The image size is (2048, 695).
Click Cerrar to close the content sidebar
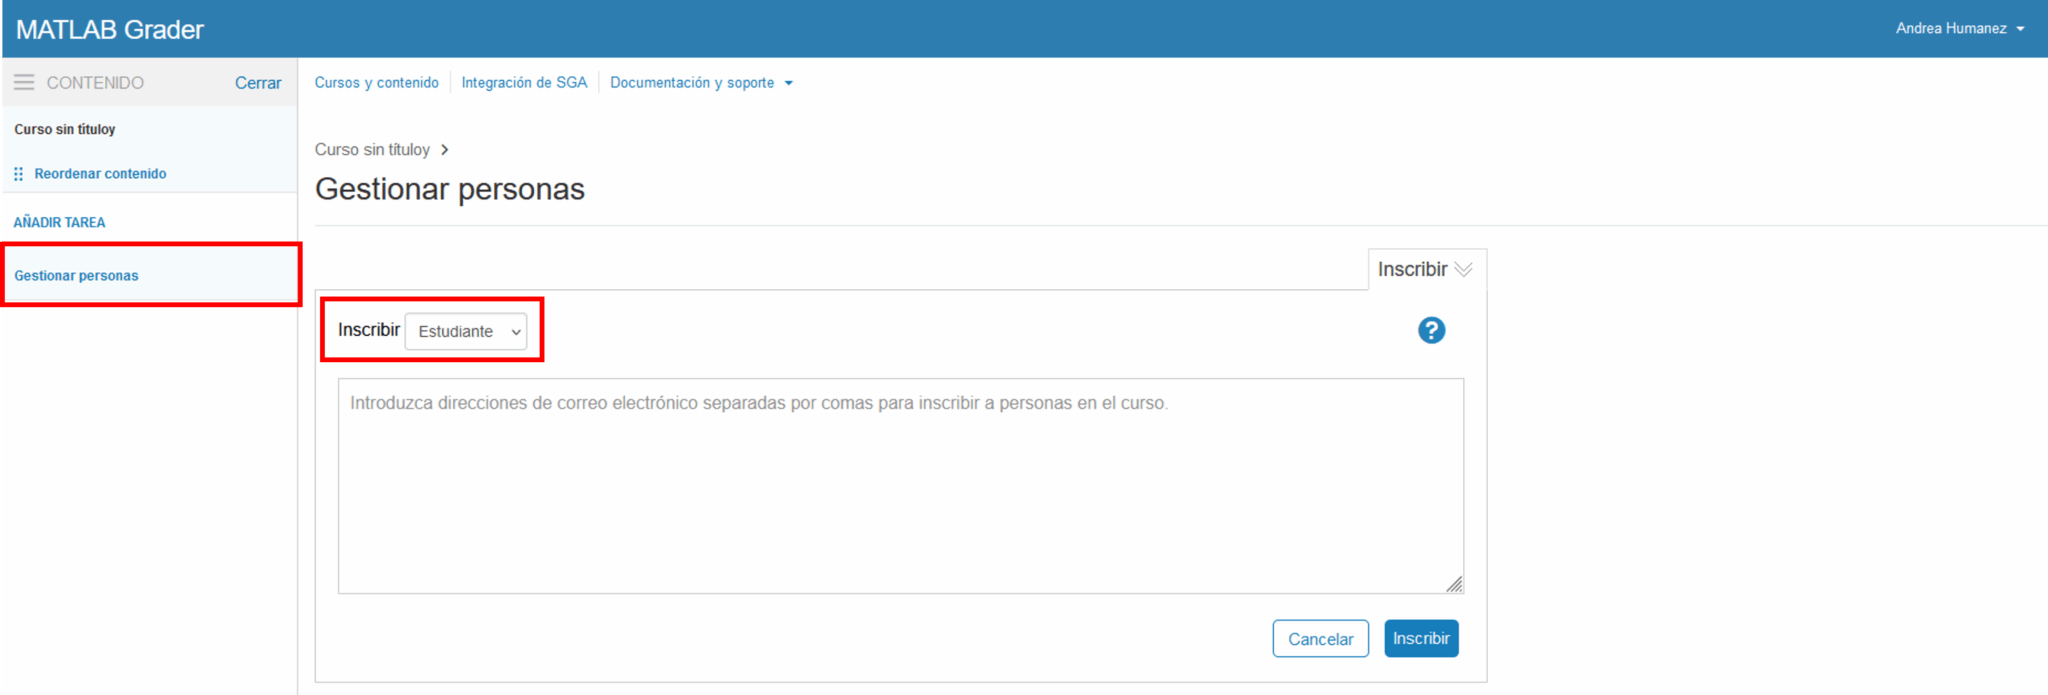click(x=258, y=83)
